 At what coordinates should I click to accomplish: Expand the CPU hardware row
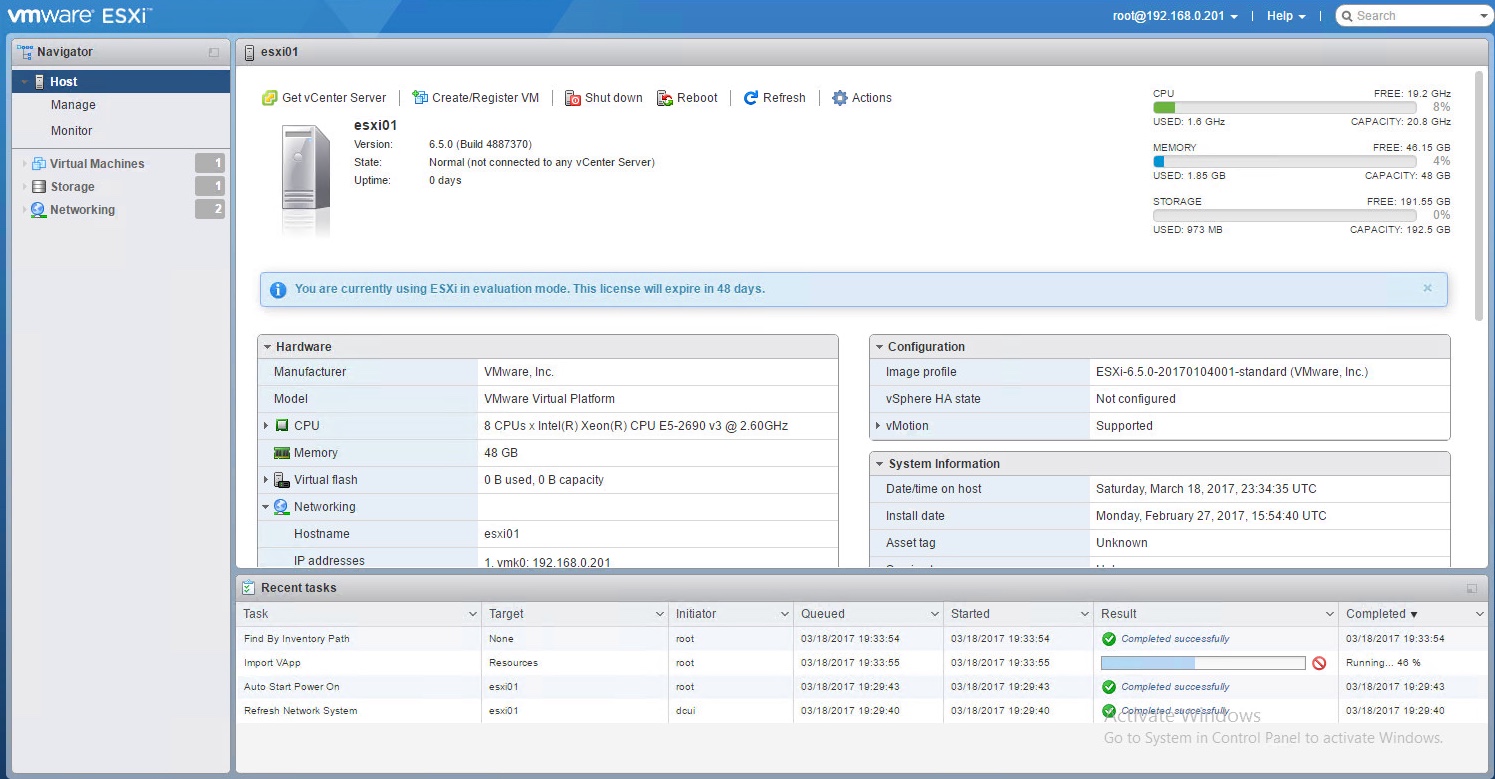click(x=266, y=426)
